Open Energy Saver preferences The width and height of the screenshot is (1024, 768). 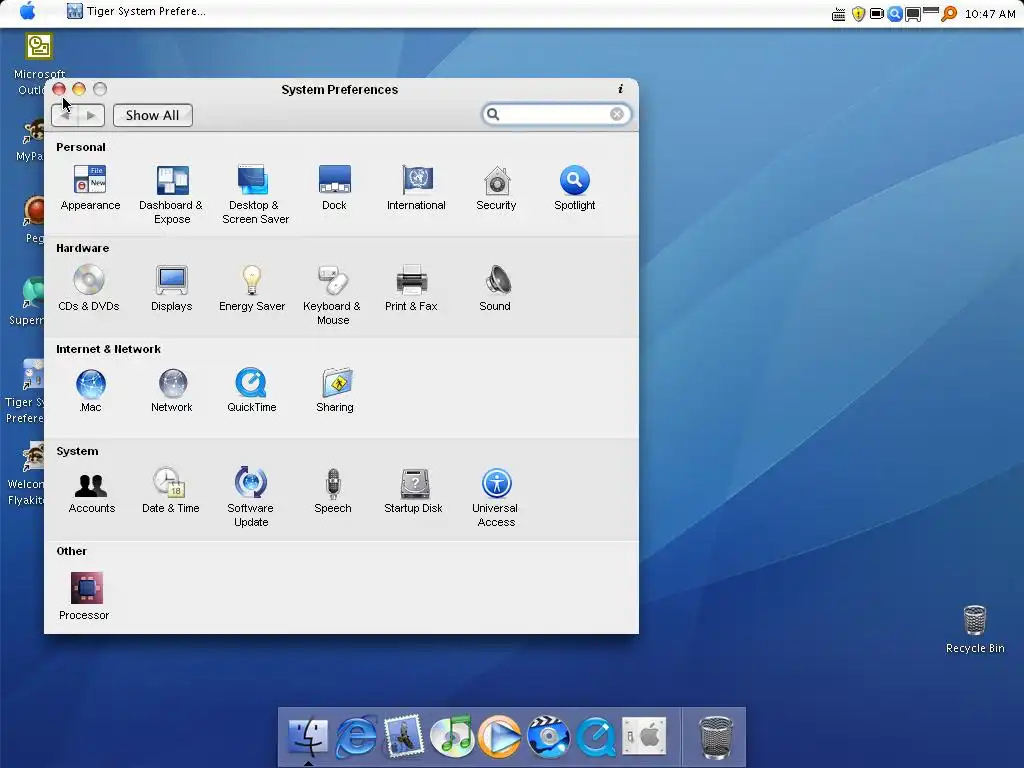click(252, 289)
